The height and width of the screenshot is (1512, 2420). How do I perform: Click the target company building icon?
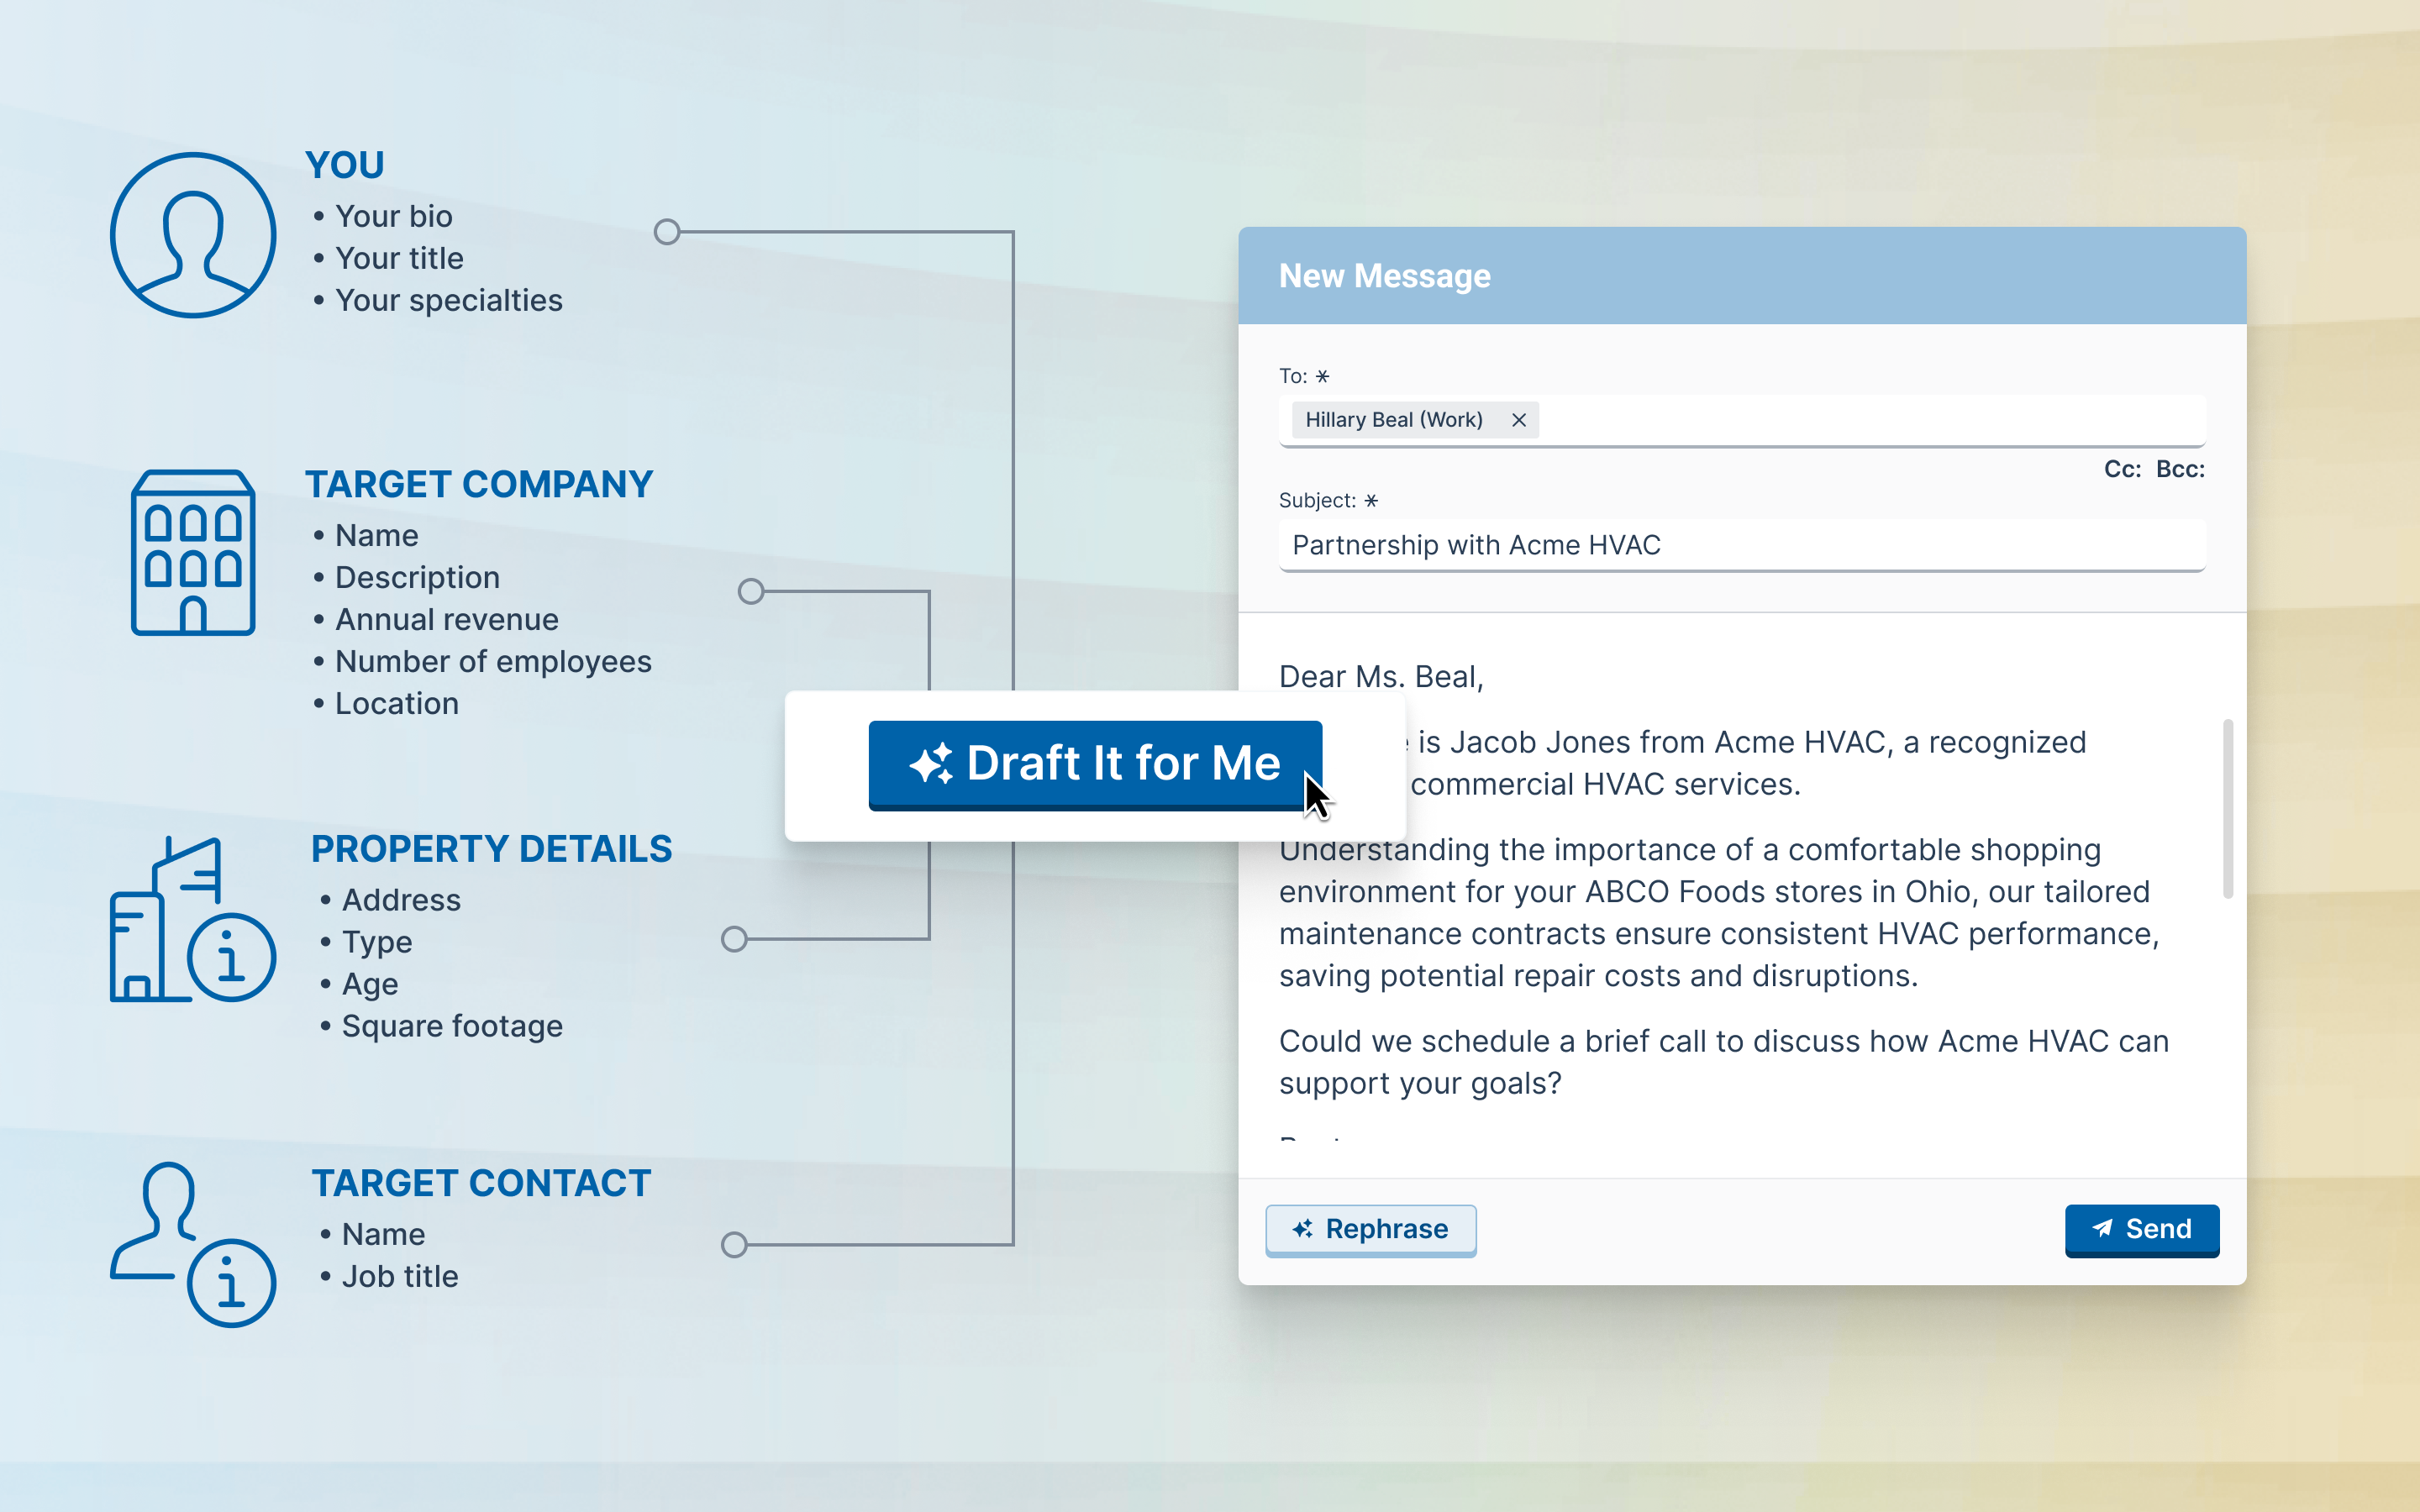click(x=193, y=553)
